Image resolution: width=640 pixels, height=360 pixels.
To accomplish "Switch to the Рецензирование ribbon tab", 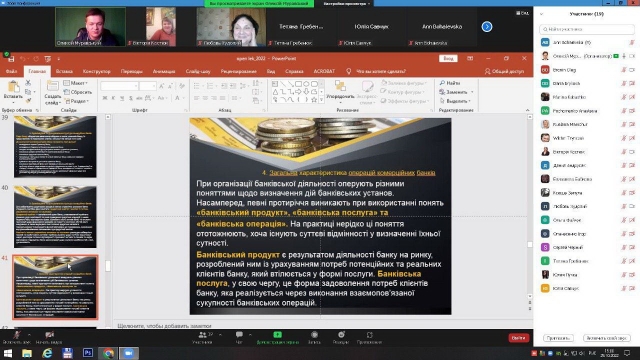I will tap(238, 71).
